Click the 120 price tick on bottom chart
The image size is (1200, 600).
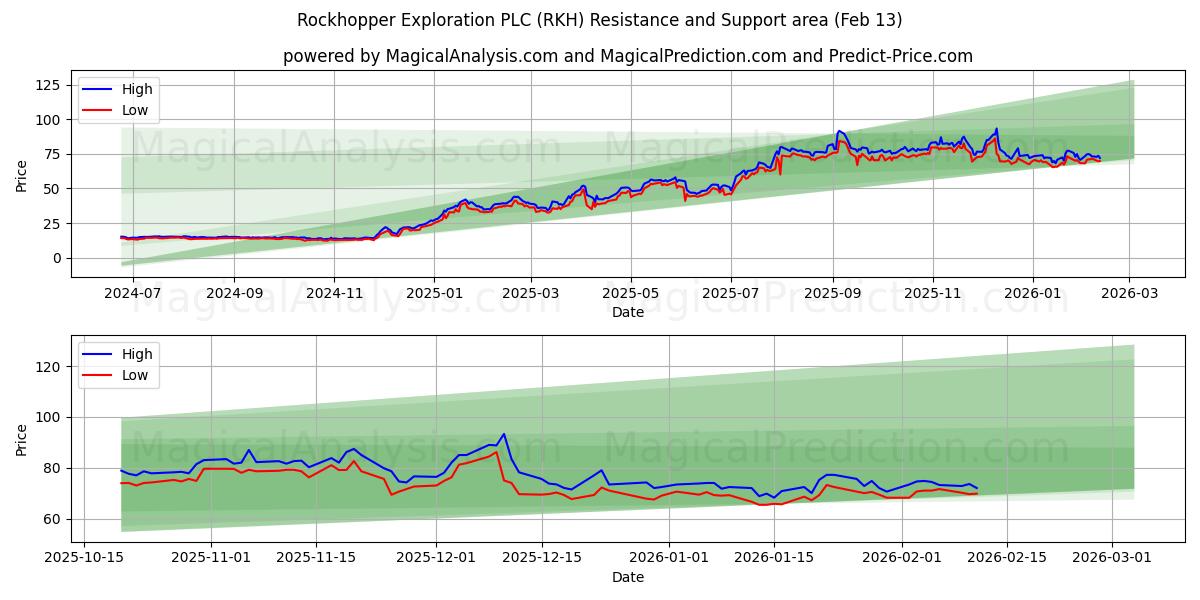point(50,367)
